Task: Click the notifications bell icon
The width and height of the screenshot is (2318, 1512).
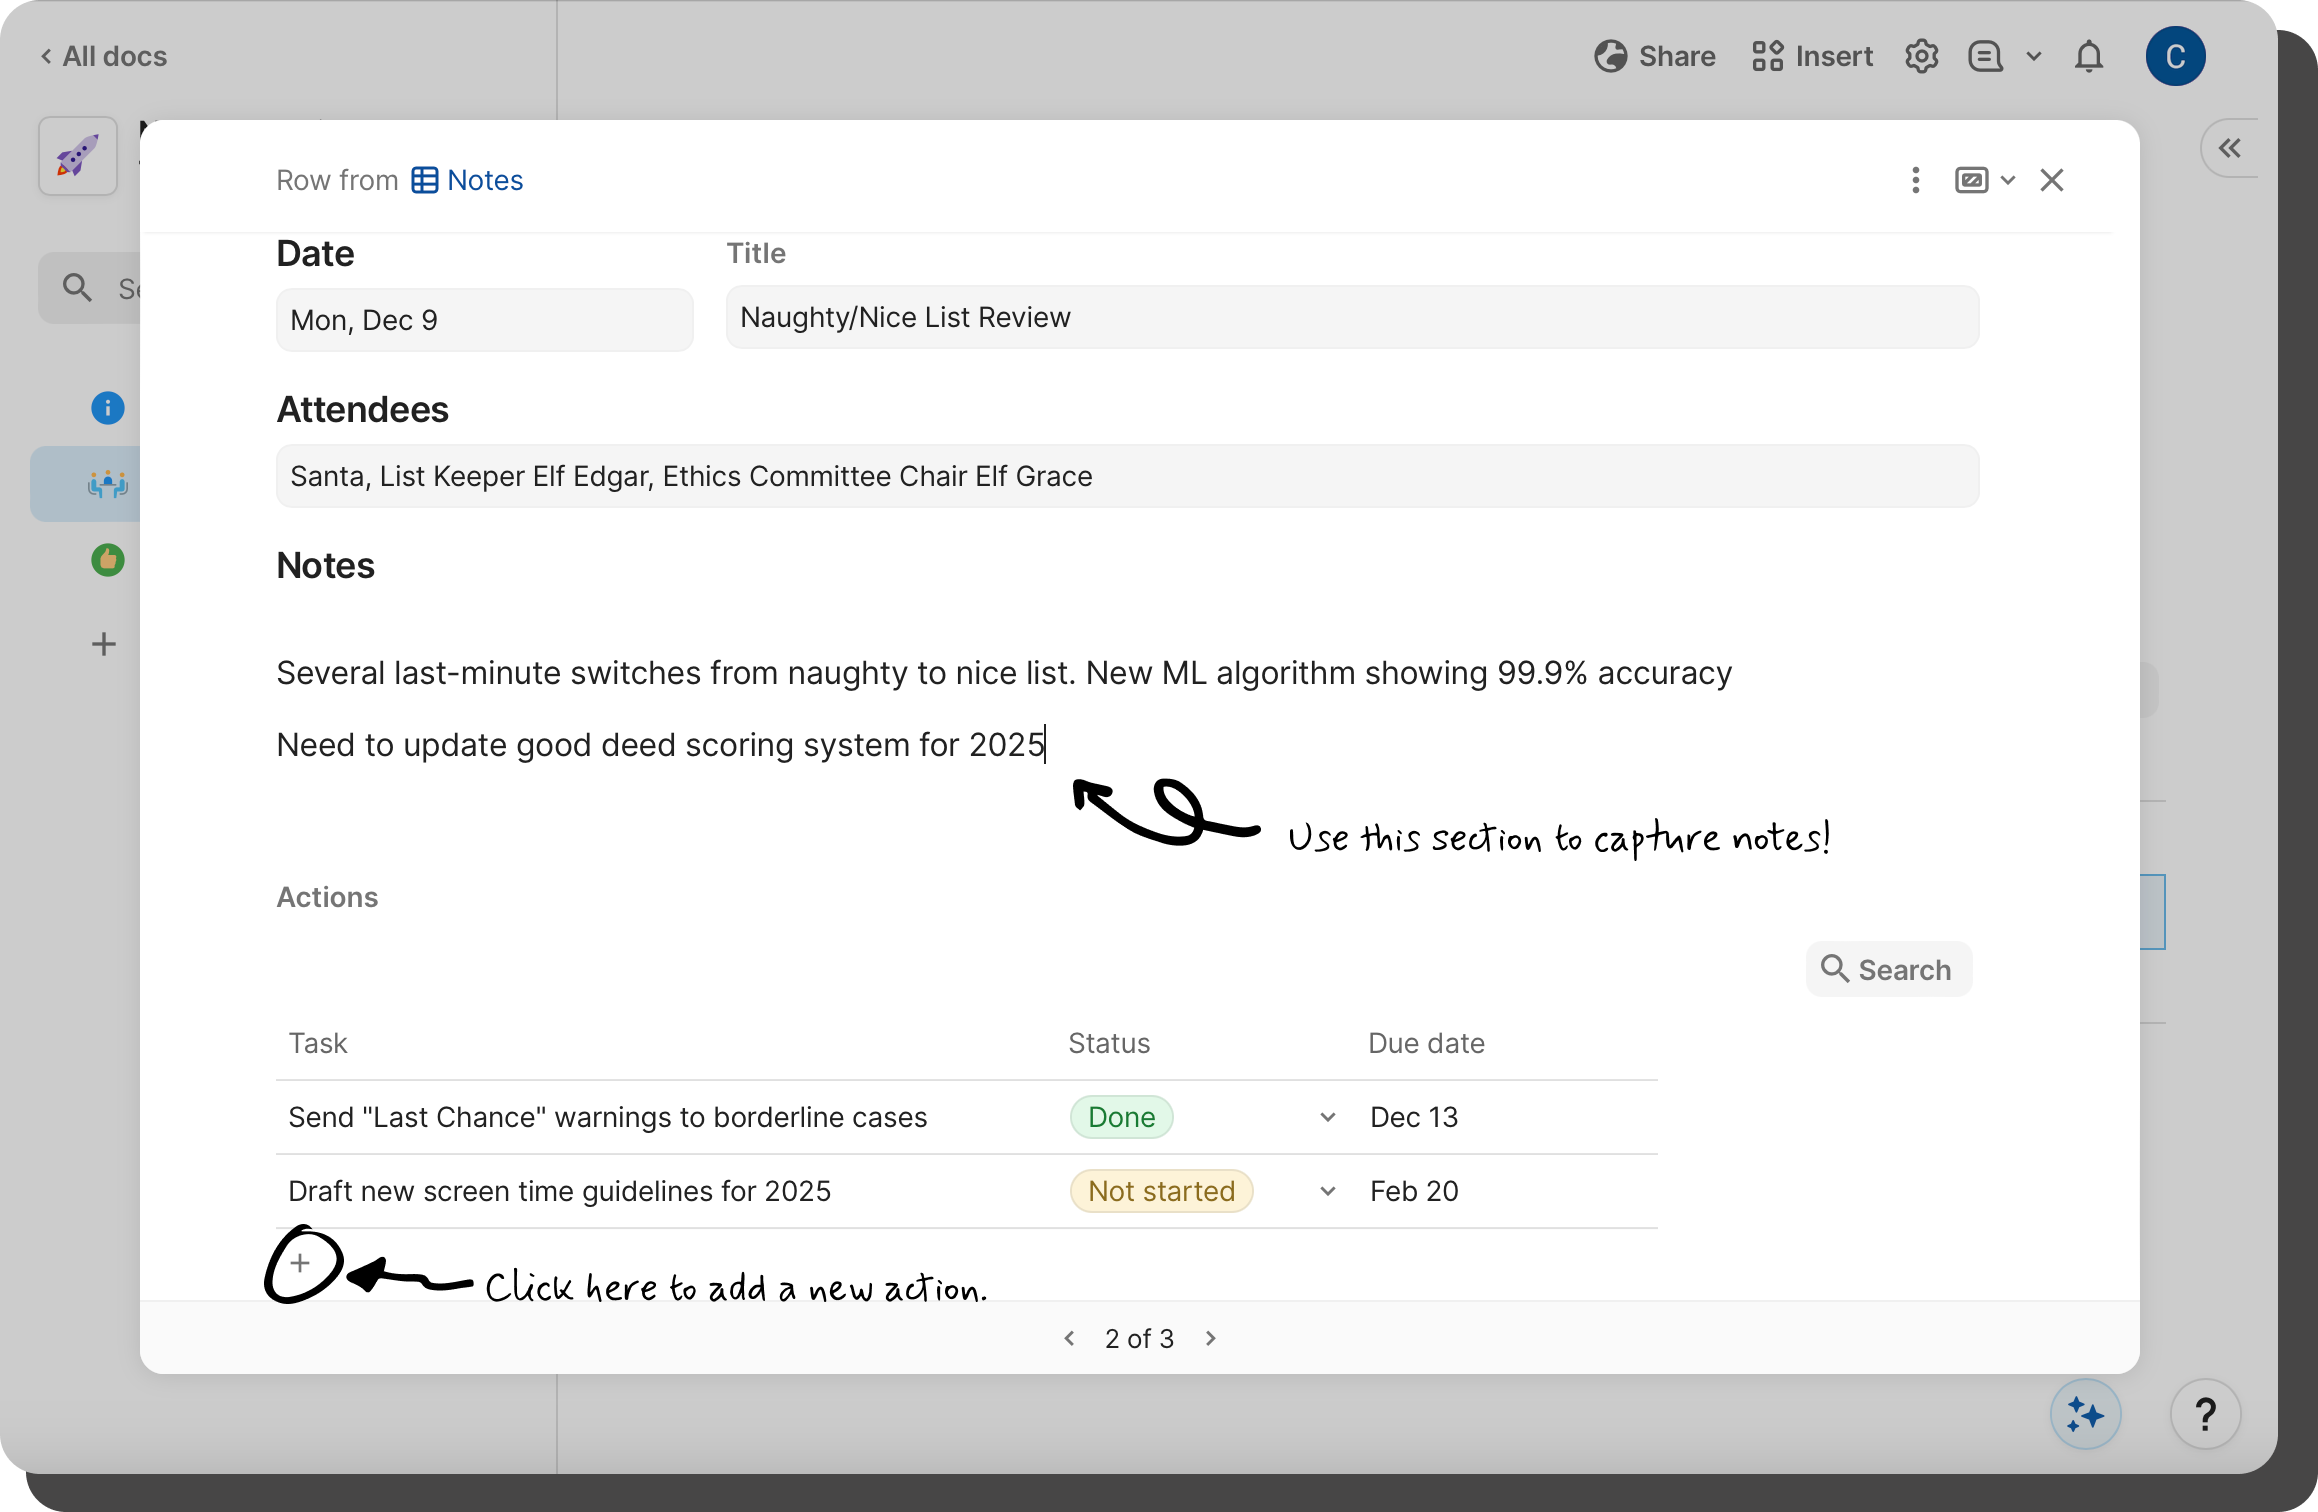Action: (x=2088, y=56)
